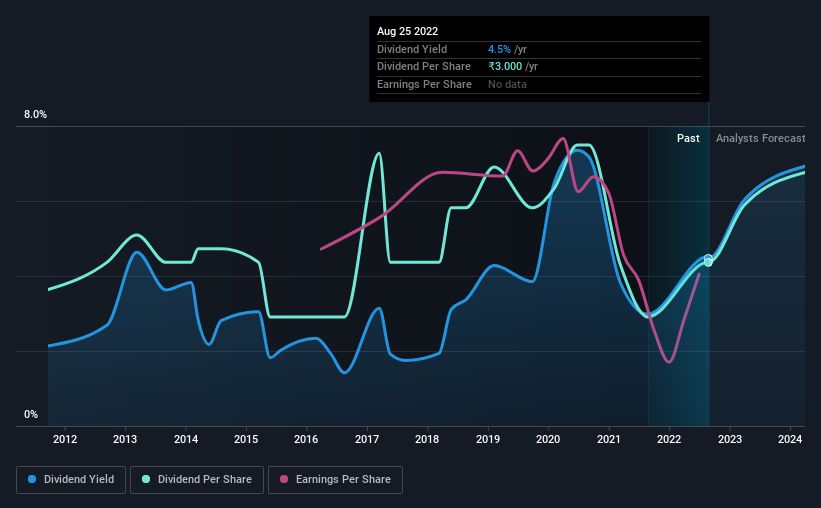Click the 0% y-axis label
The height and width of the screenshot is (508, 821).
31,414
